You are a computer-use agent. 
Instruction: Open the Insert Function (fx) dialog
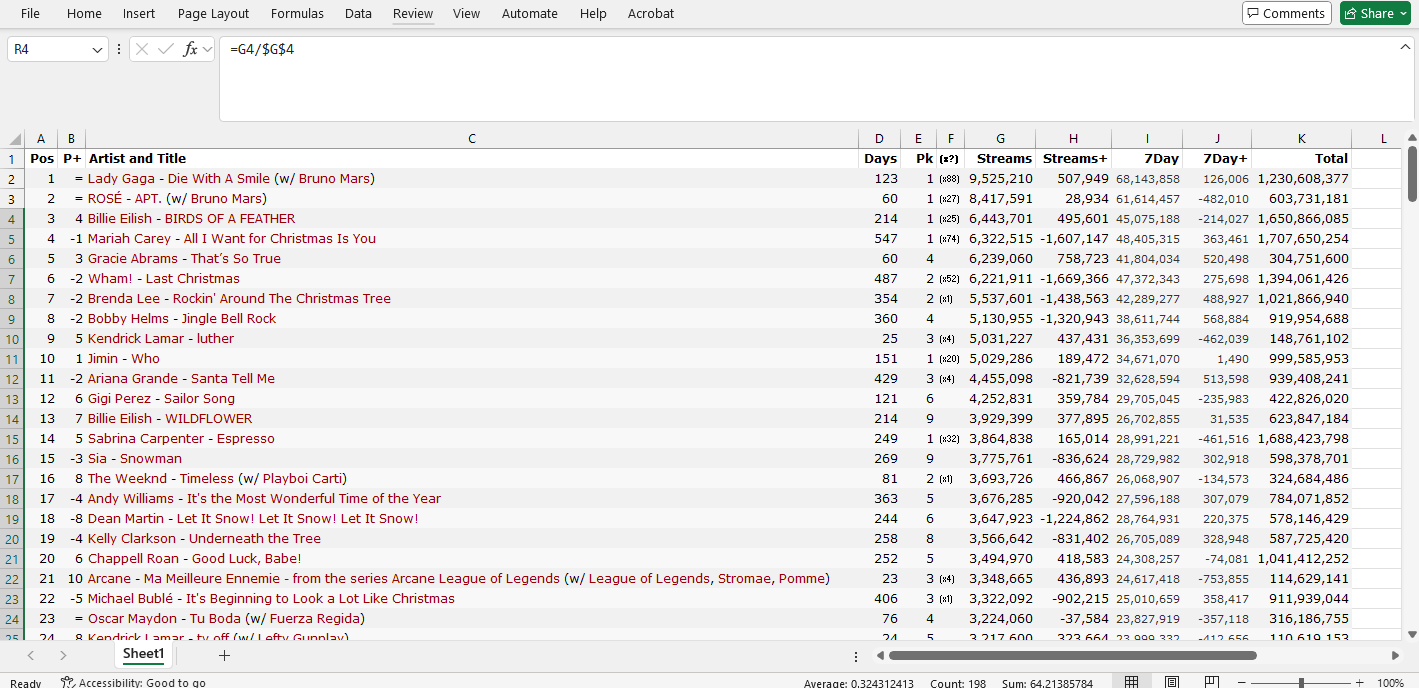coord(190,49)
